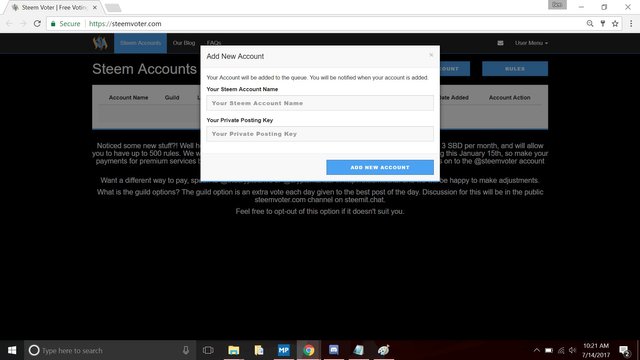Screen dimensions: 640x360
Task: Close the Add New Account dialog
Action: [431, 55]
